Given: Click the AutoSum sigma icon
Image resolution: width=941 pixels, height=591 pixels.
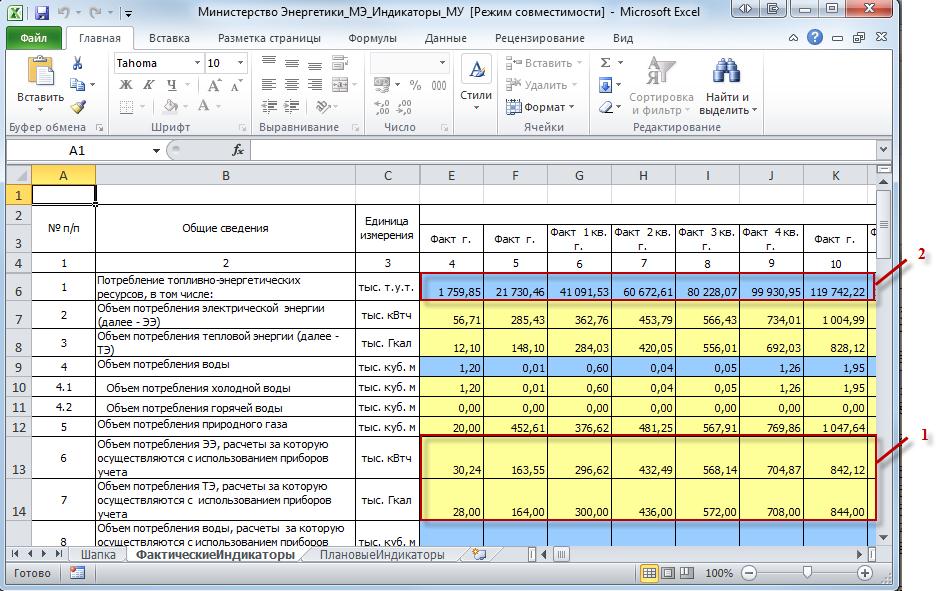Looking at the screenshot, I should (606, 62).
